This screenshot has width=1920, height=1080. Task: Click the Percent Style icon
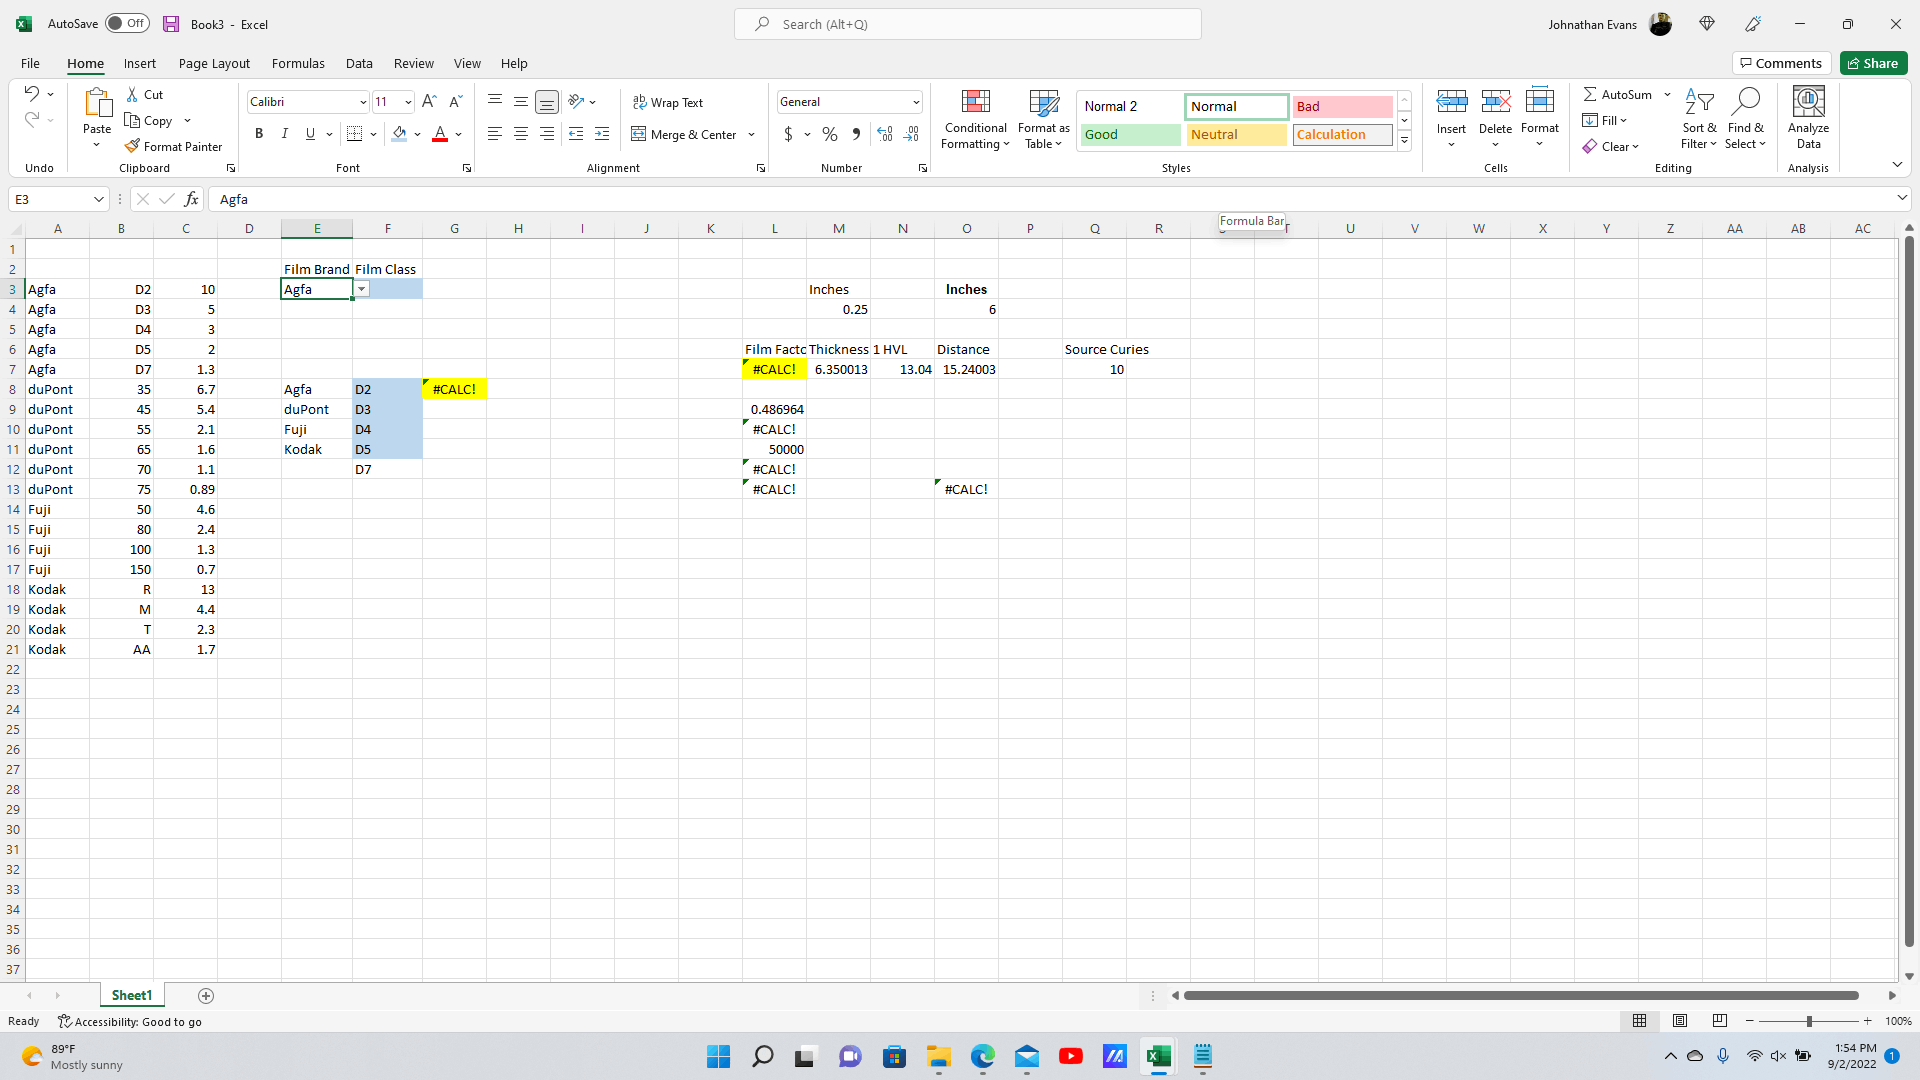point(830,134)
